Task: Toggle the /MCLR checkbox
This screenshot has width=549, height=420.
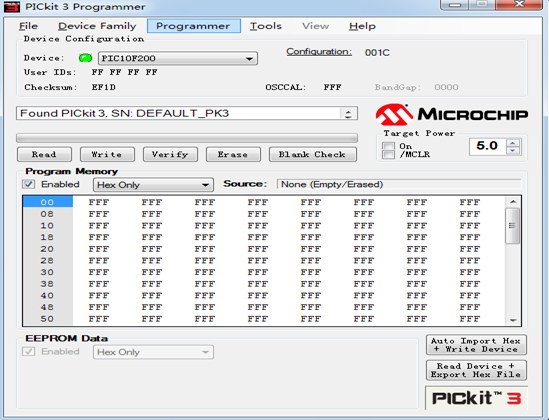Action: point(388,154)
